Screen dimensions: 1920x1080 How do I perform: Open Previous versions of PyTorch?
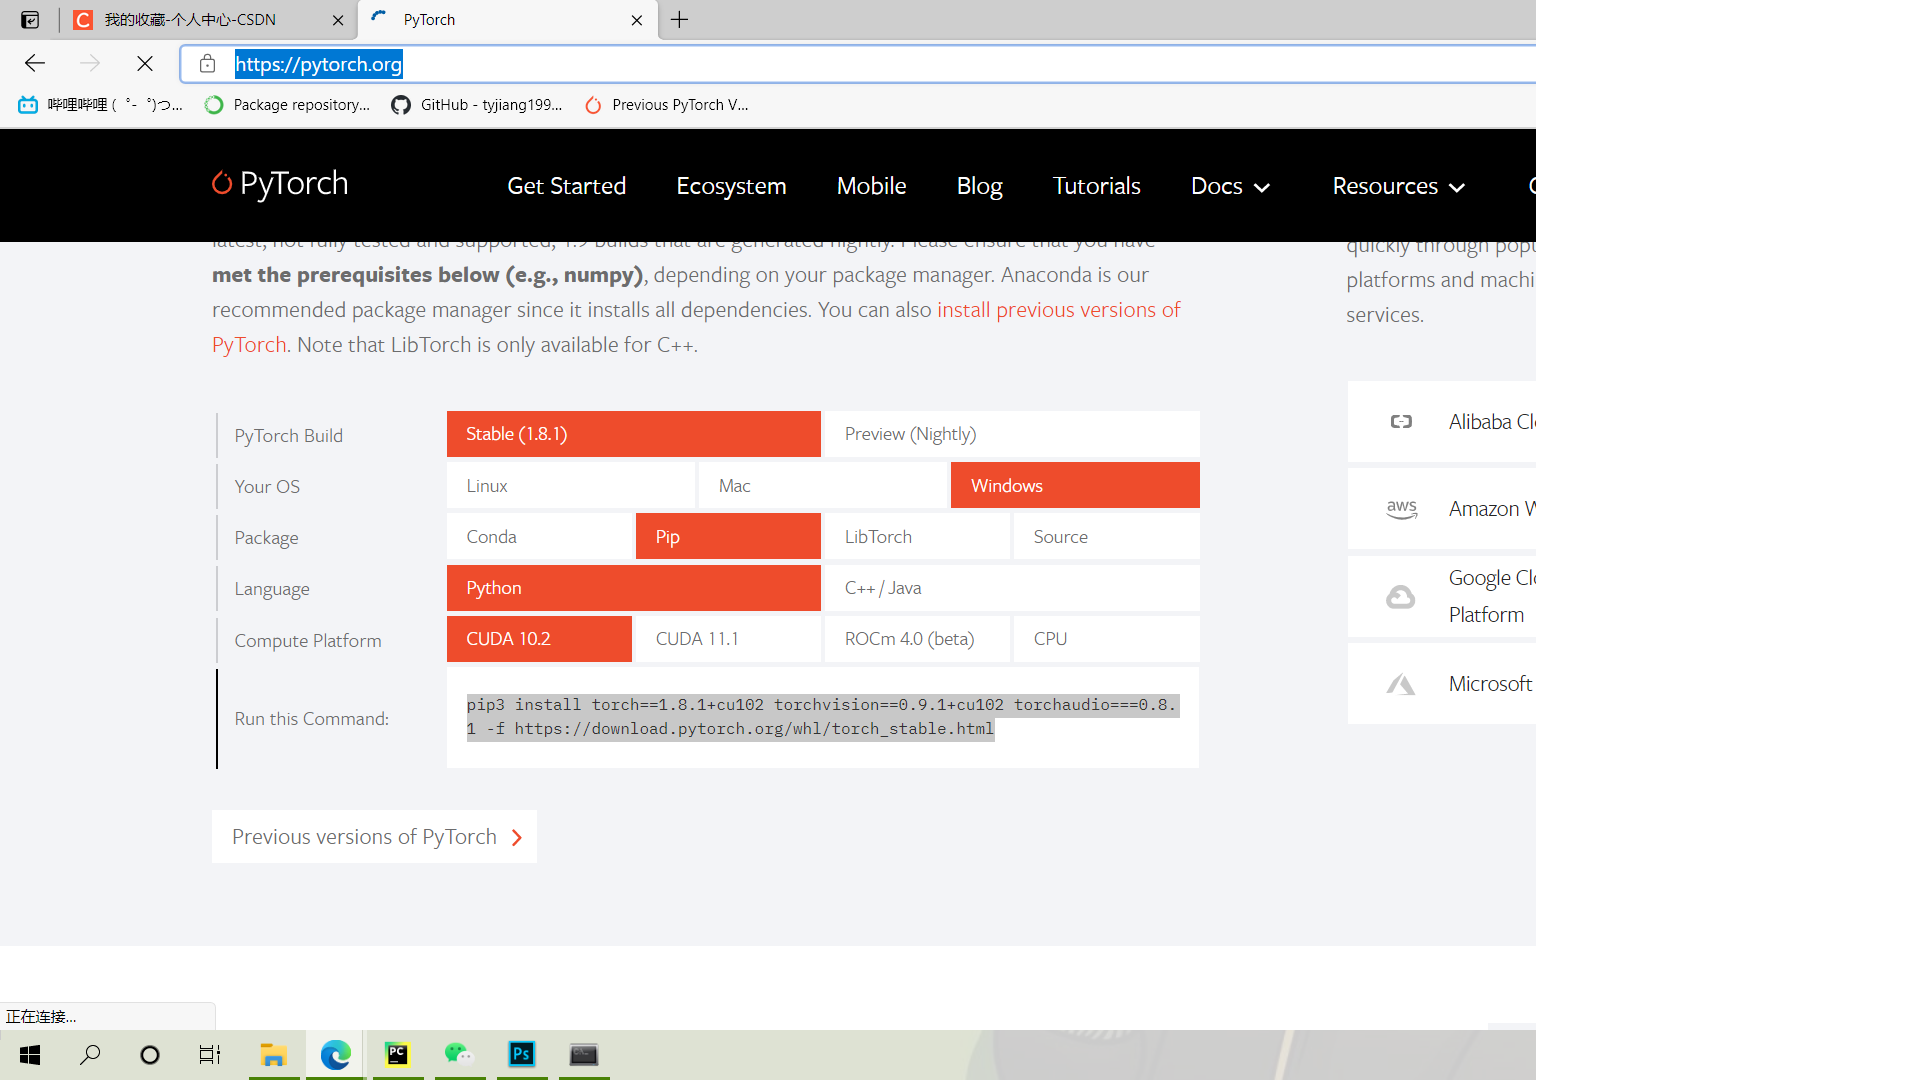tap(373, 836)
